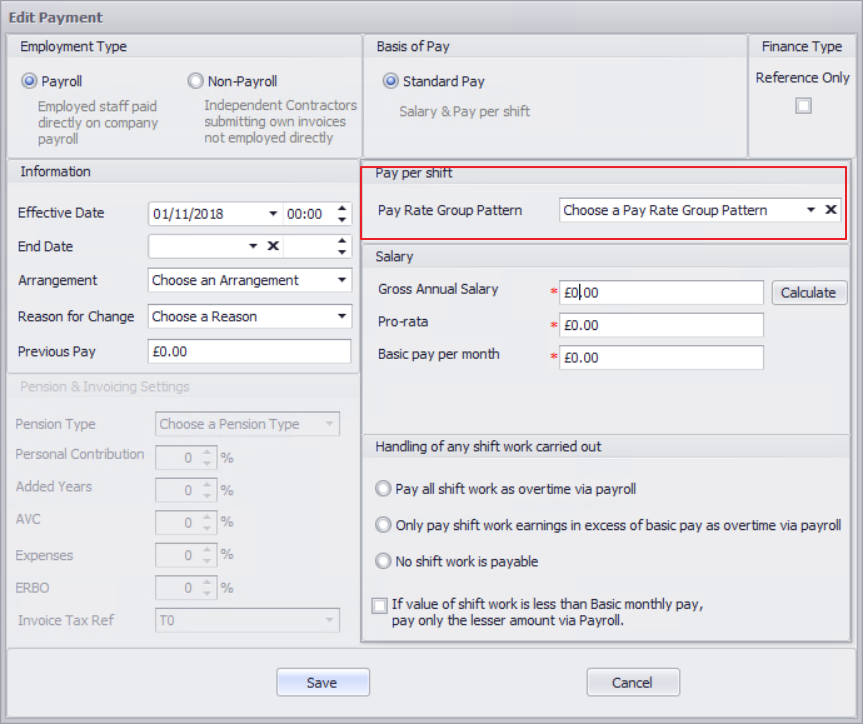Viewport: 863px width, 724px height.
Task: Expand the Reason for Change dropdown
Action: [342, 317]
